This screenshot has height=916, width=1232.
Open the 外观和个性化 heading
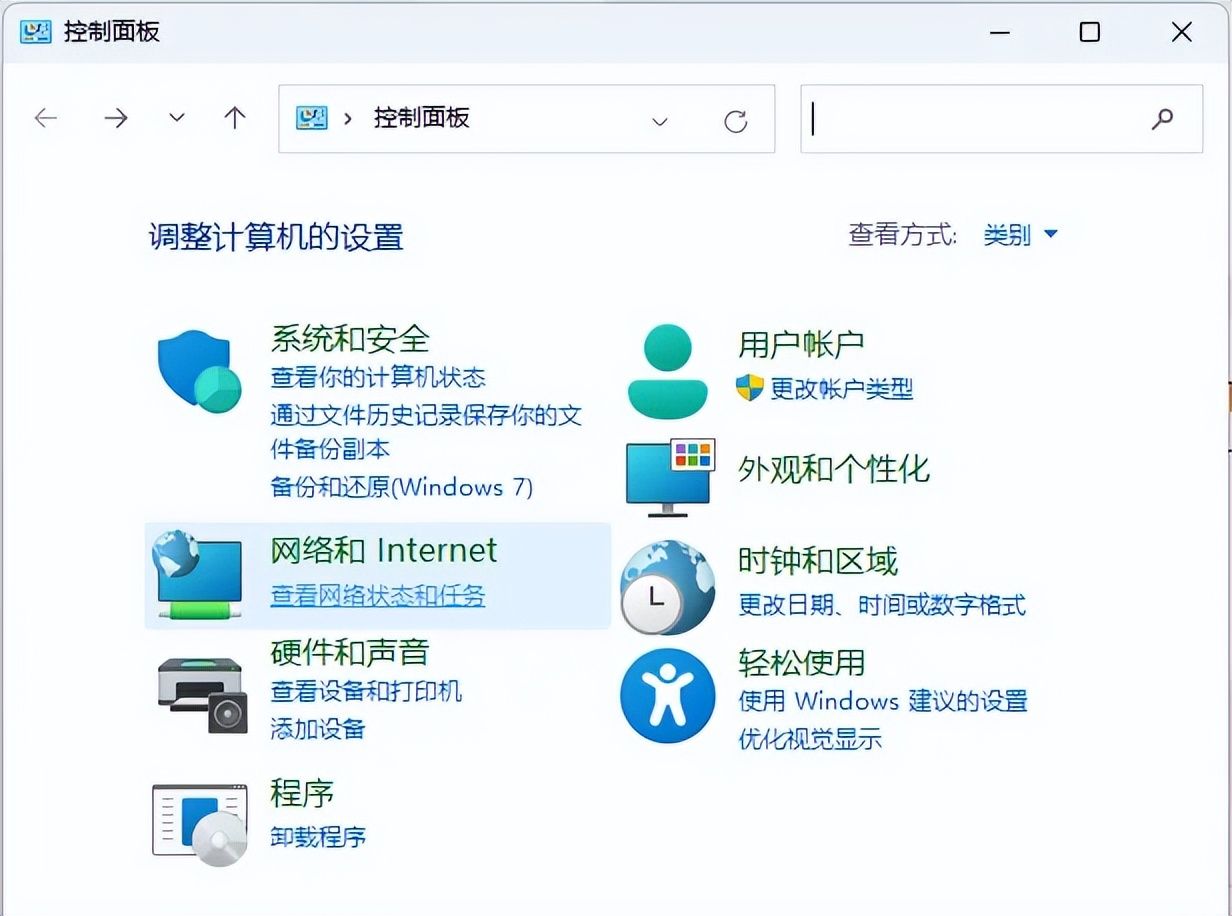tap(834, 468)
